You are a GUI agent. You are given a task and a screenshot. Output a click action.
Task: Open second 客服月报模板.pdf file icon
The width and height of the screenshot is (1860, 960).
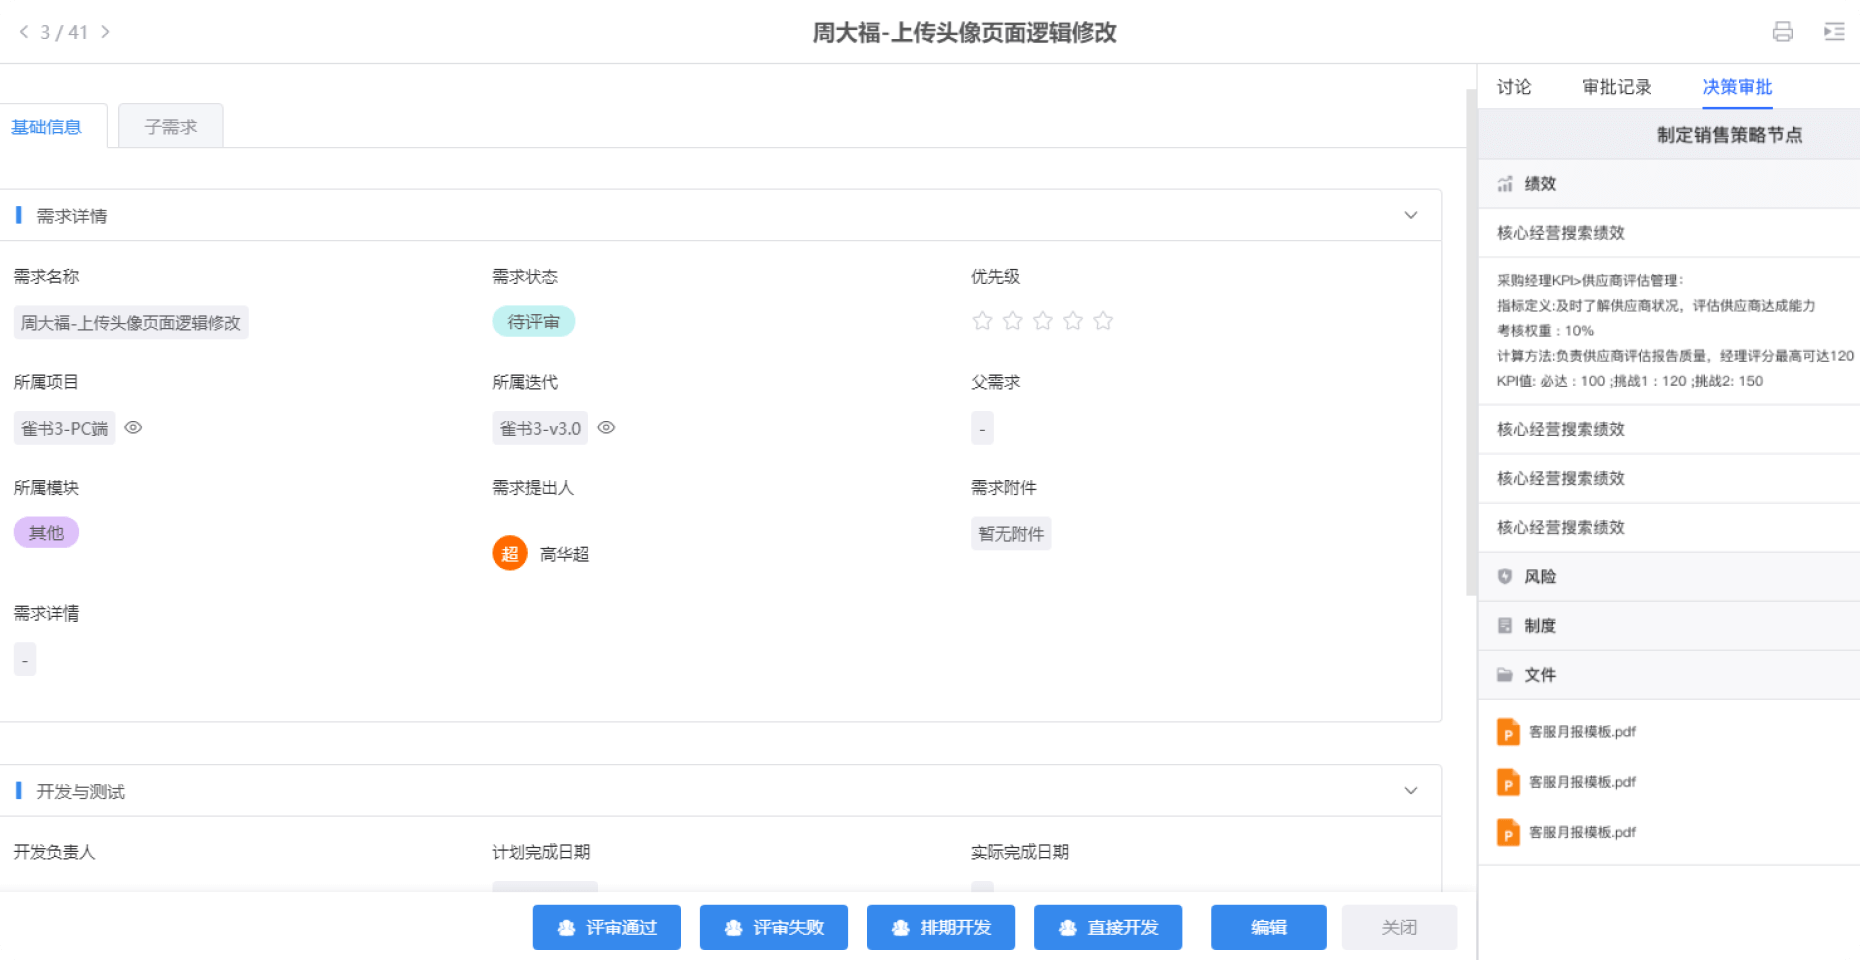point(1508,782)
